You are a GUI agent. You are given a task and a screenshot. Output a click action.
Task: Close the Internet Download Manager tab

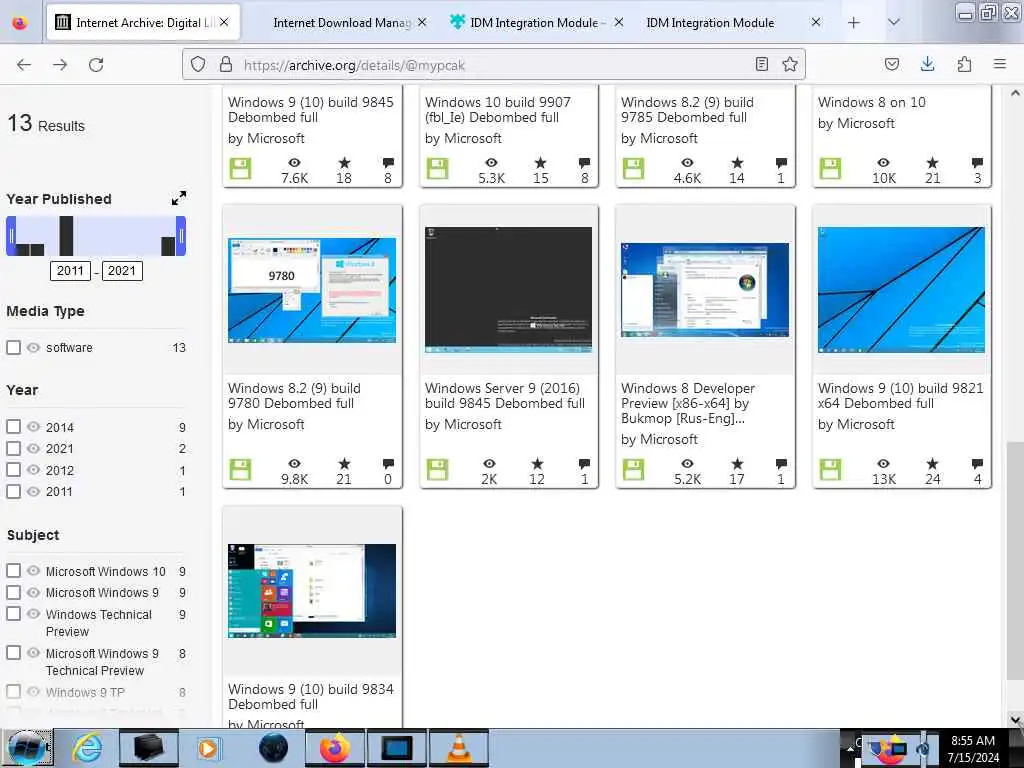pyautogui.click(x=422, y=22)
